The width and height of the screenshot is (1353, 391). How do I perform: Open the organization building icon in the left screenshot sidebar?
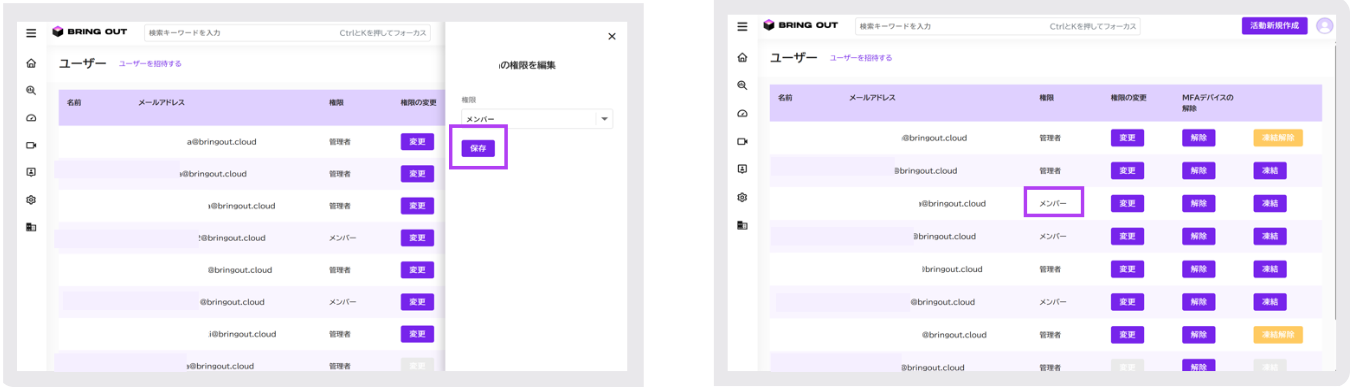(31, 227)
